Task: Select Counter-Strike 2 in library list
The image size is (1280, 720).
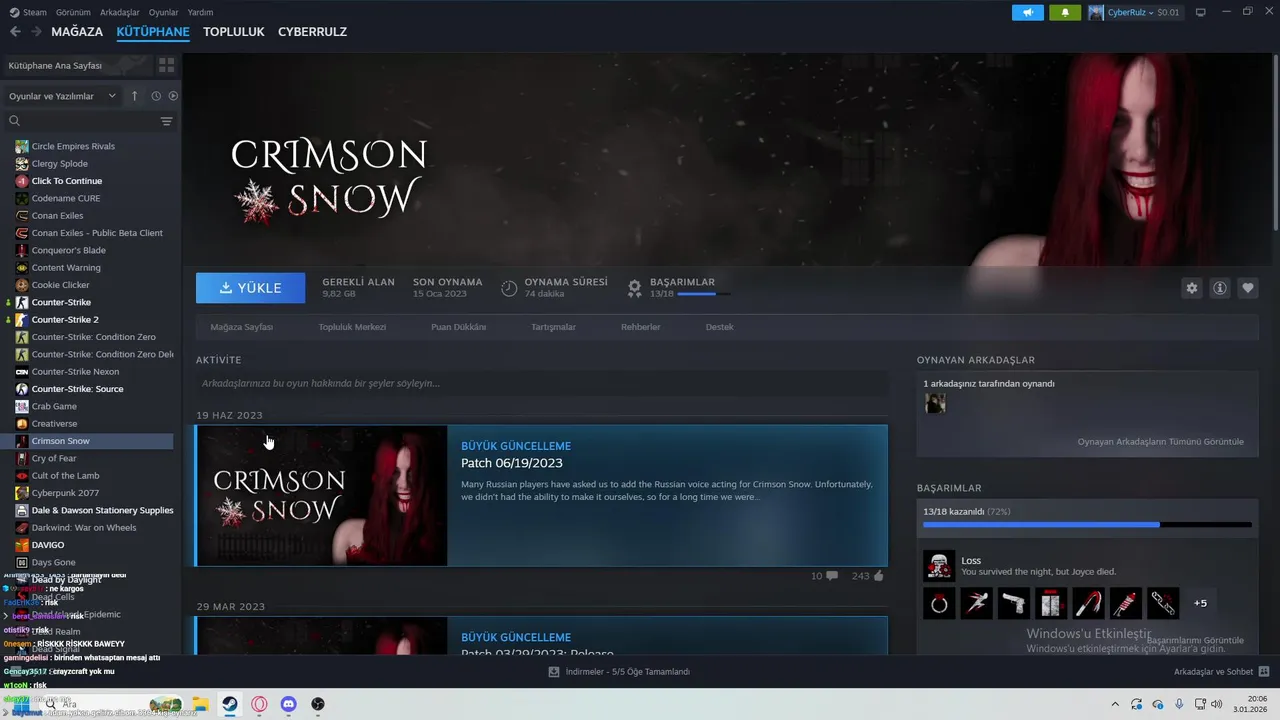Action: point(65,320)
